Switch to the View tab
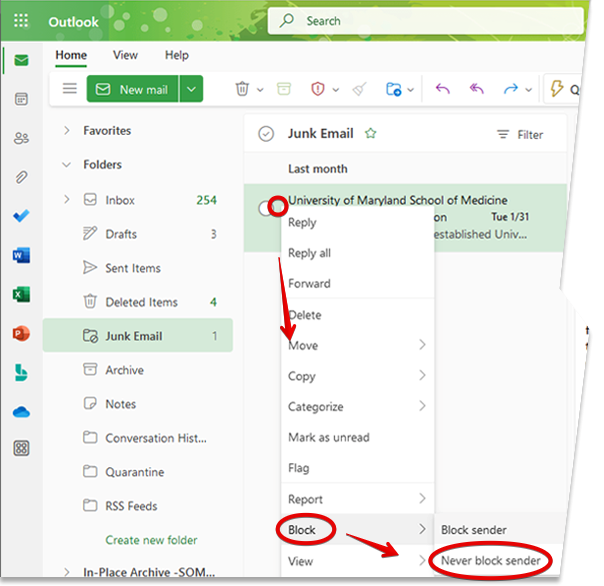The height and width of the screenshot is (586, 604). coord(125,55)
